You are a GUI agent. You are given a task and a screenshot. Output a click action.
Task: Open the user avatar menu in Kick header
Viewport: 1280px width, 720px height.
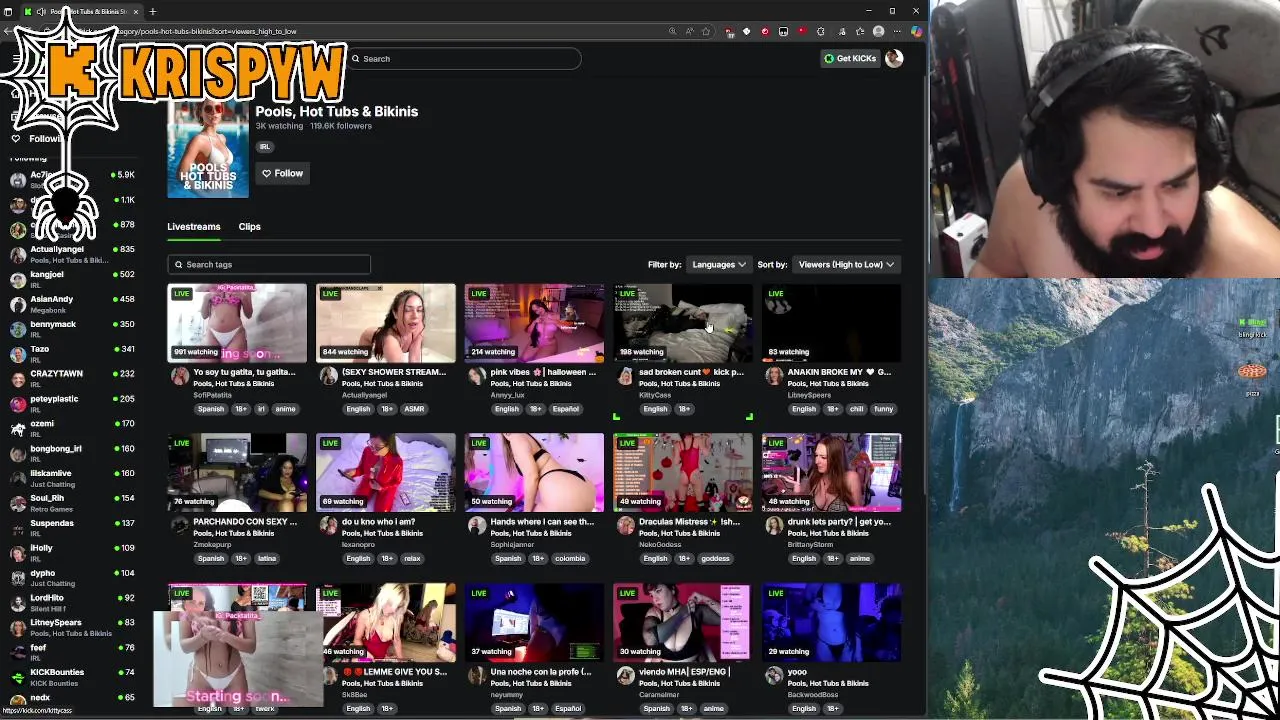[894, 59]
